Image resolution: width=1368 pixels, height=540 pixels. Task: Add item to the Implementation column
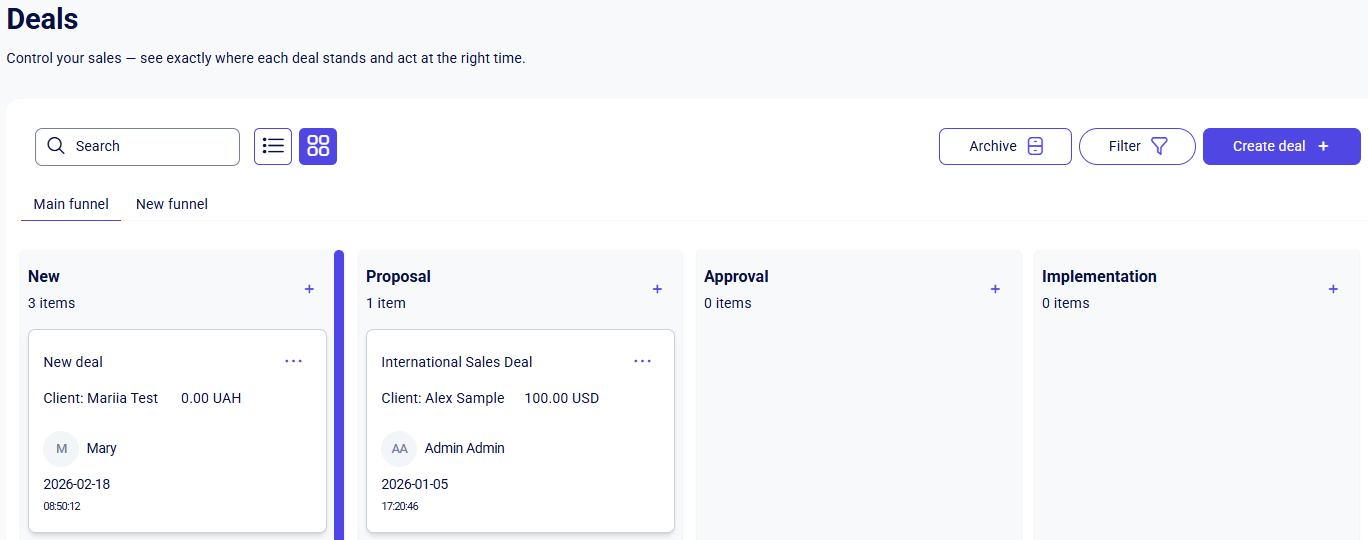(1333, 289)
